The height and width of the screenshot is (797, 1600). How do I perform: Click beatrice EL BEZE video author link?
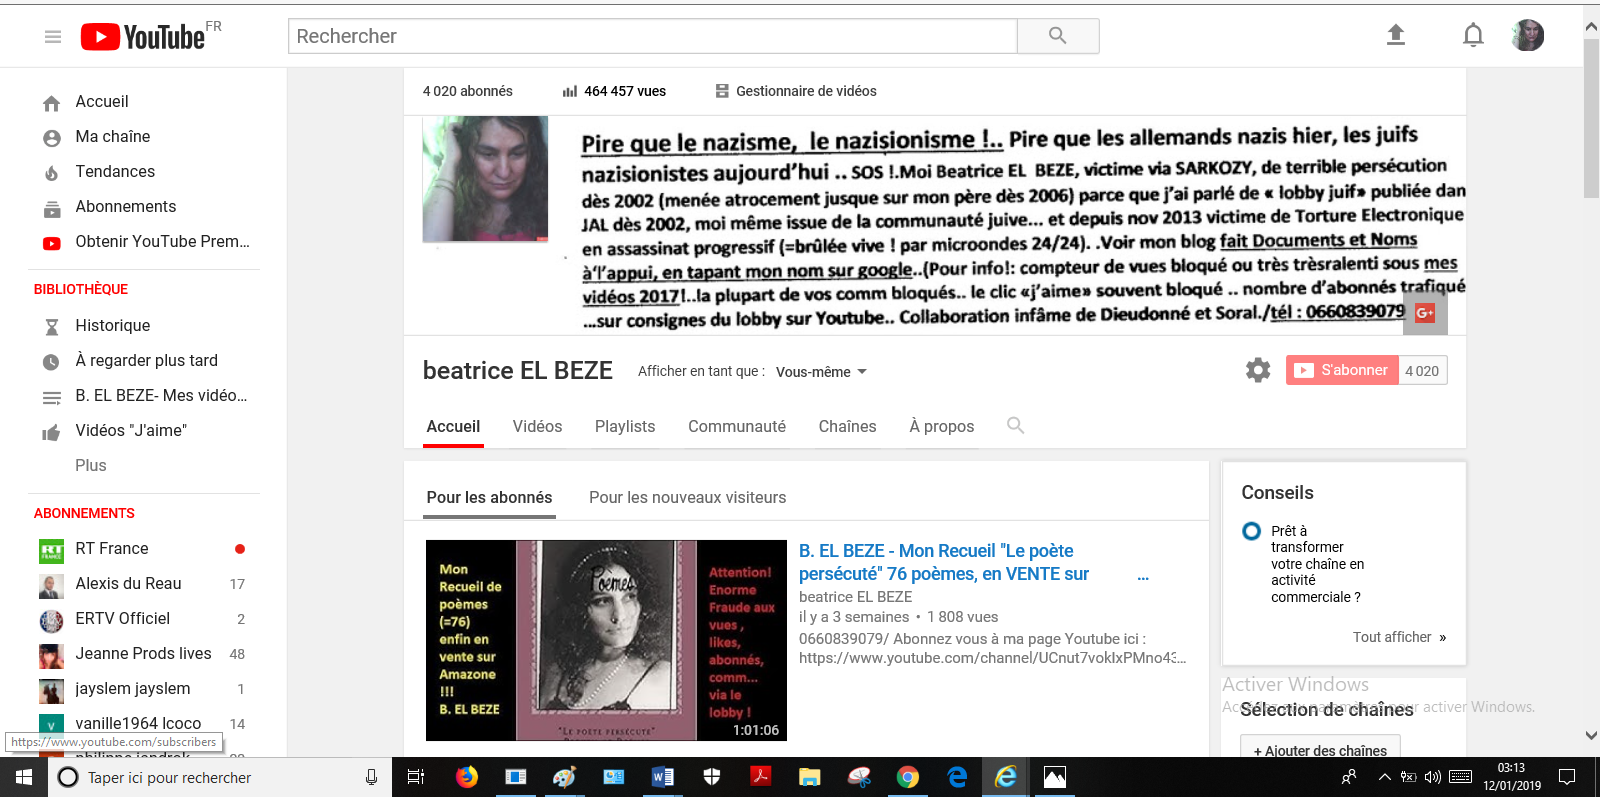[x=856, y=597]
